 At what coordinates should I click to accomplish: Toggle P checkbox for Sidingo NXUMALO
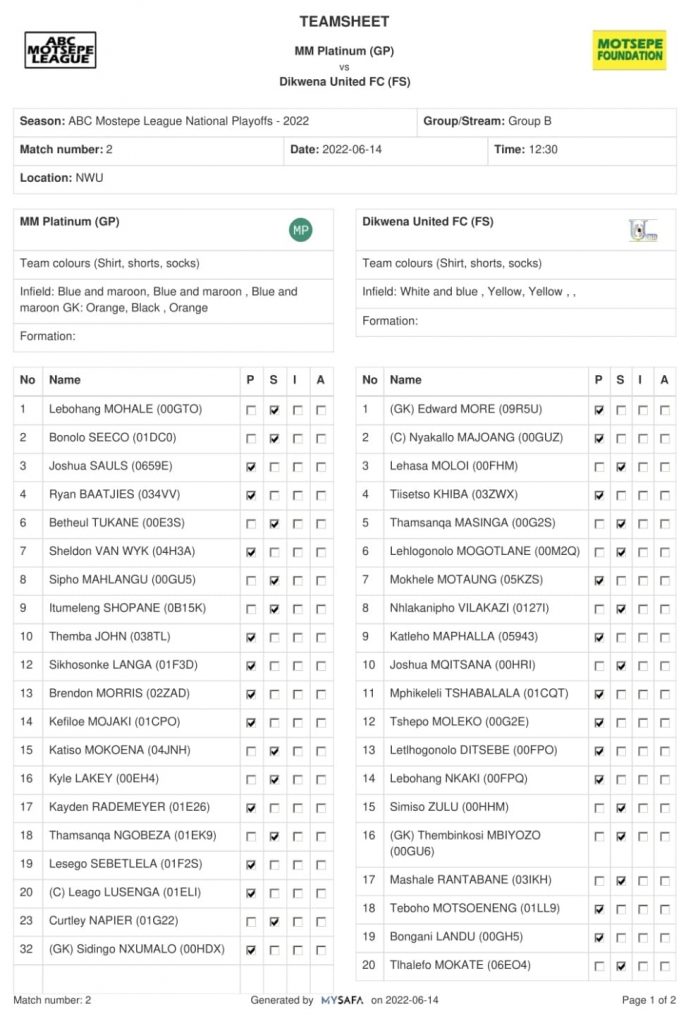[250, 950]
